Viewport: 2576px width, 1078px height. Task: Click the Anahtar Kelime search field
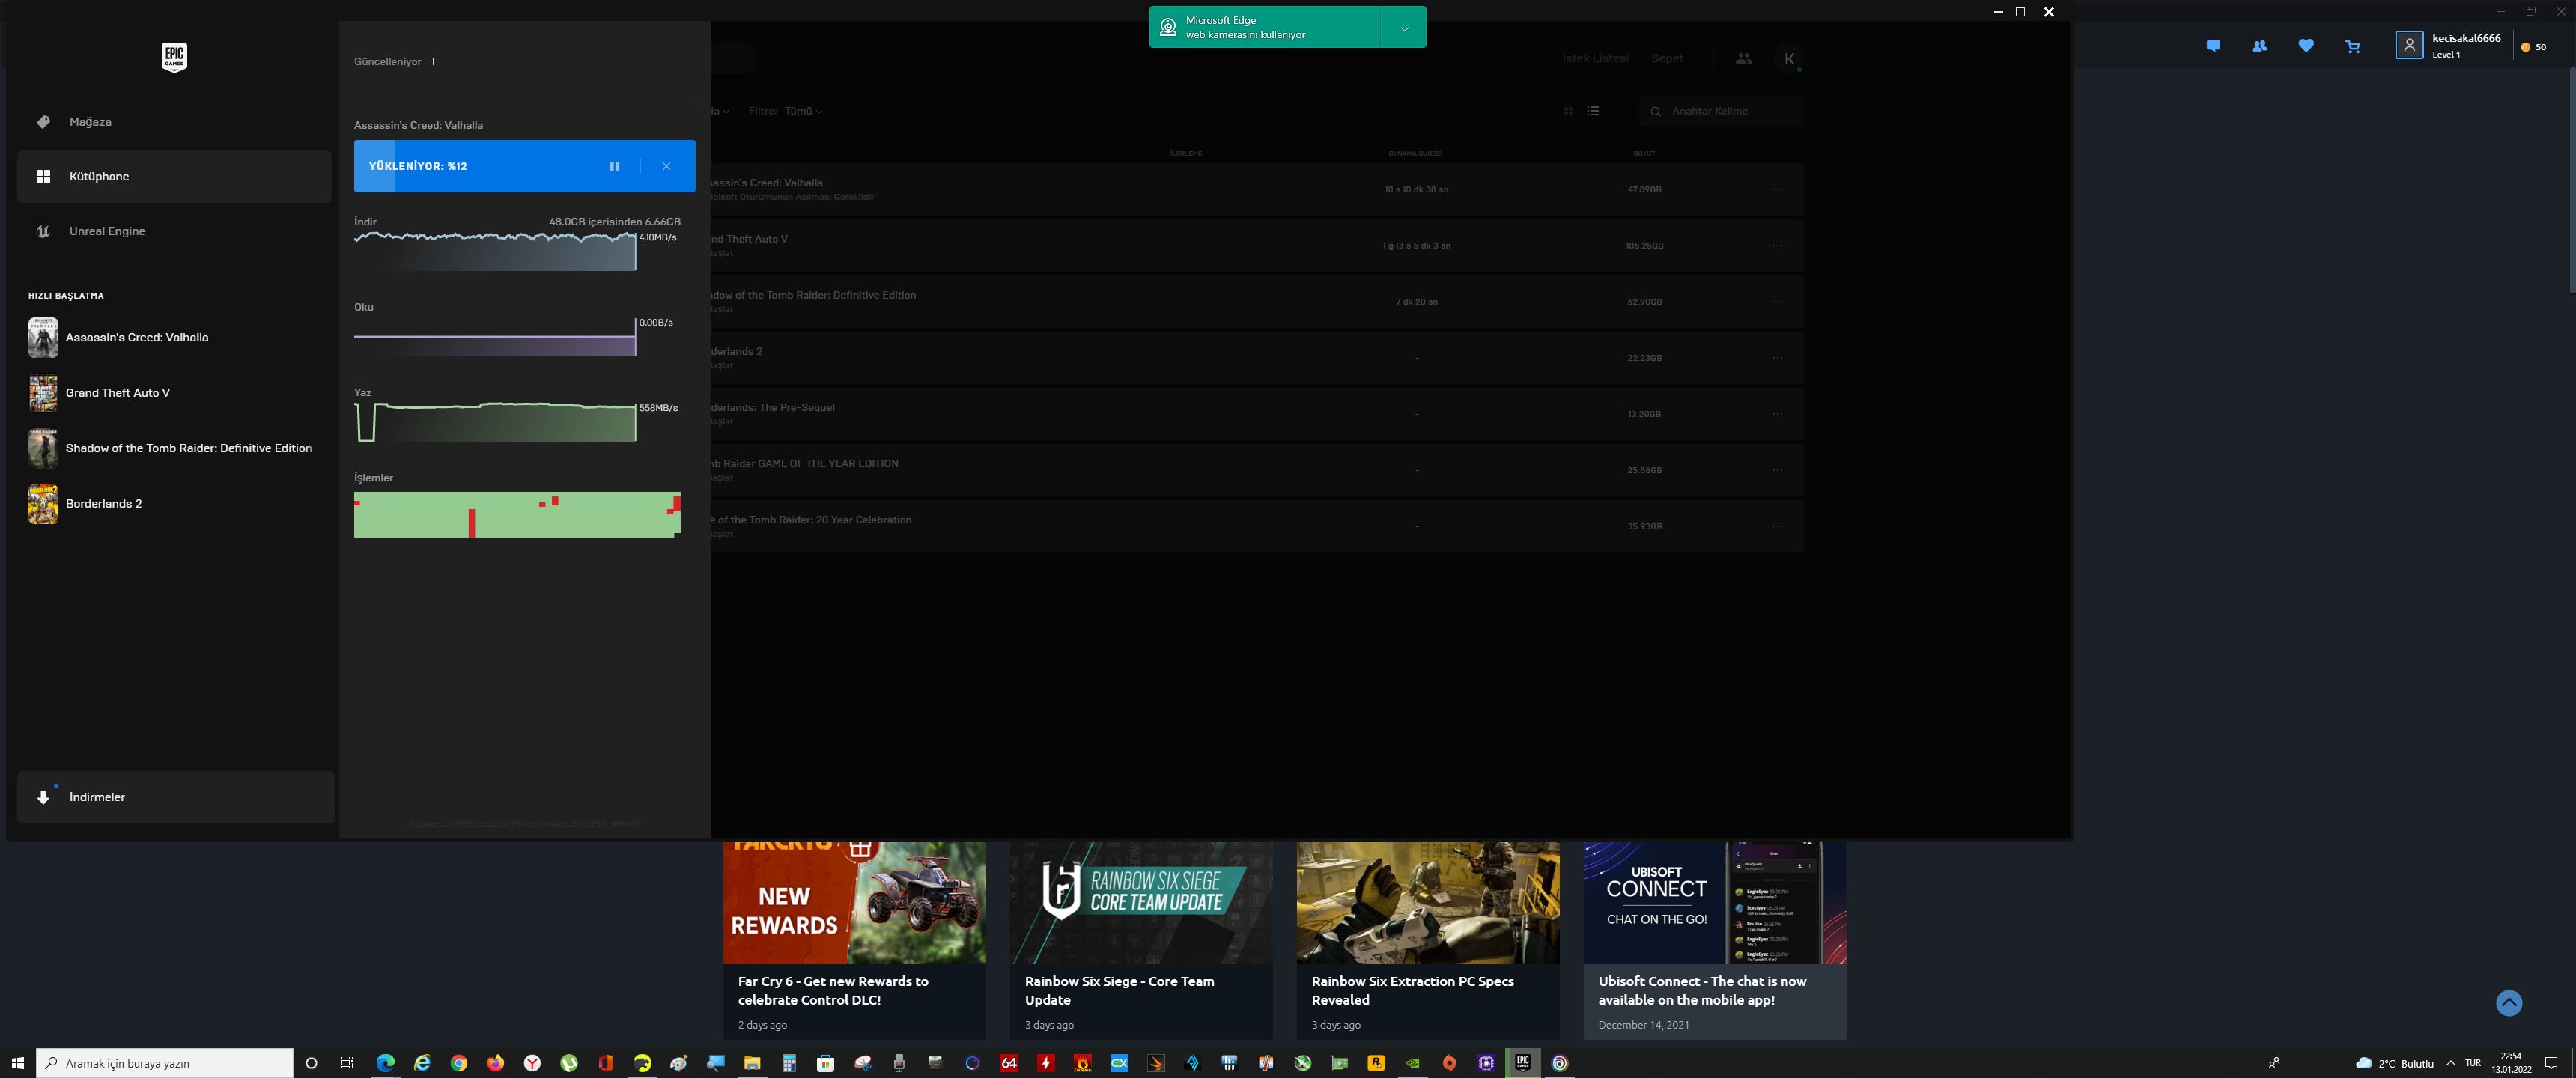click(x=1722, y=111)
